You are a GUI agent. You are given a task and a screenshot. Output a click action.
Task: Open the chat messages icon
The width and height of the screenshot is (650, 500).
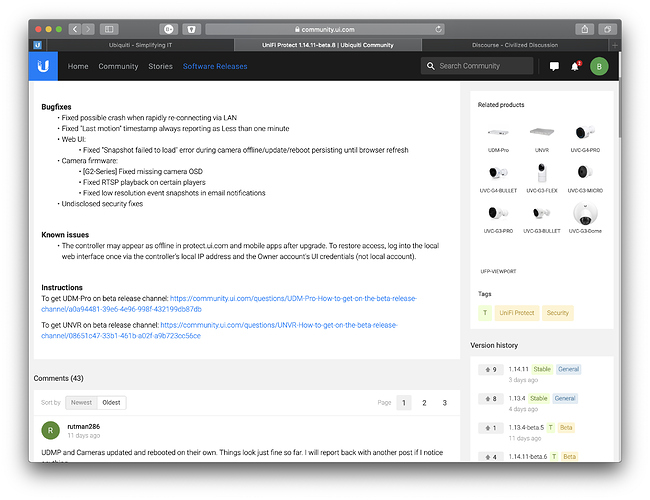[554, 66]
